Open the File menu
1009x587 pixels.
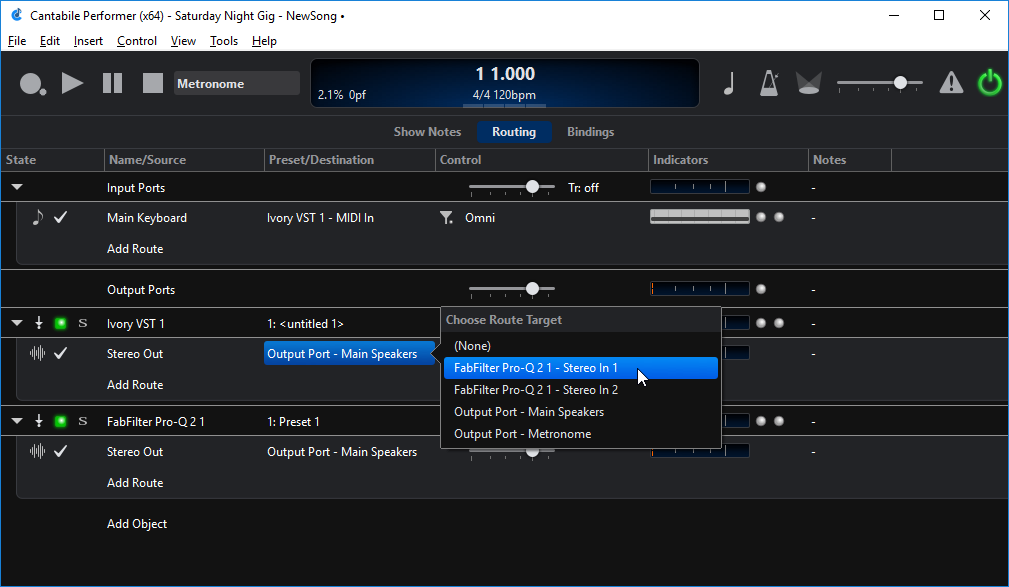pyautogui.click(x=17, y=41)
